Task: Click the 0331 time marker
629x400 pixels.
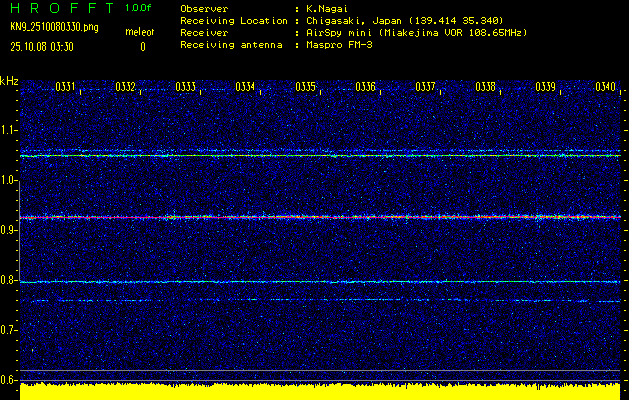Action: 66,87
